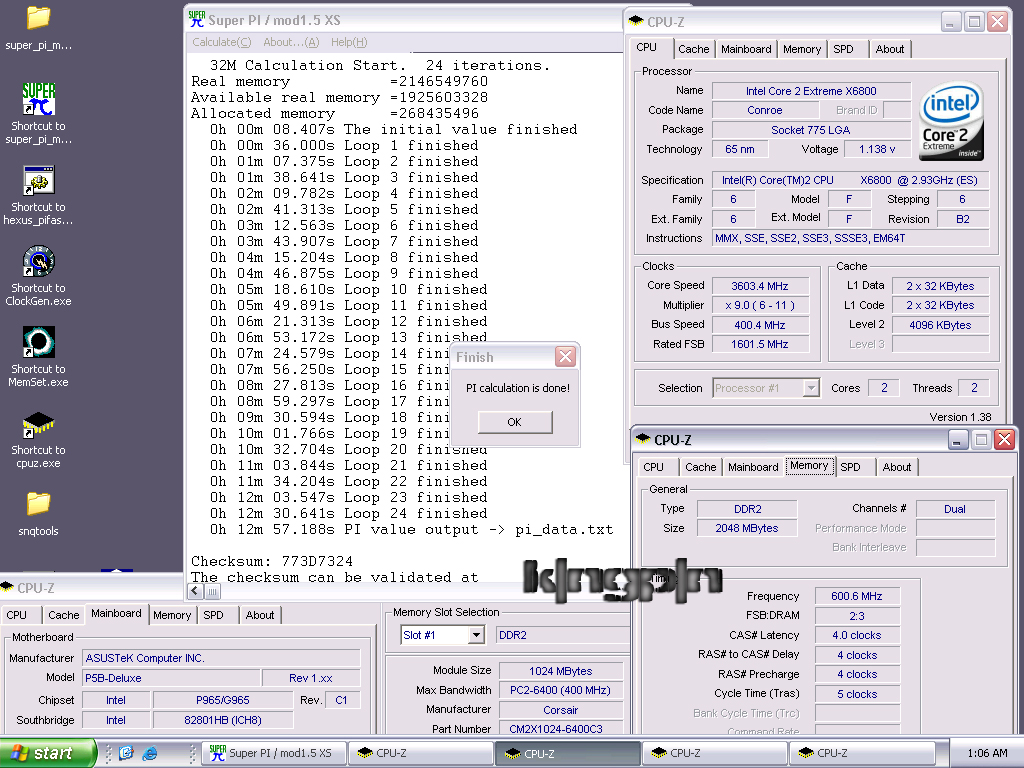Viewport: 1024px width, 768px height.
Task: Click the memory Size 2048 MBytes value
Action: coord(747,528)
